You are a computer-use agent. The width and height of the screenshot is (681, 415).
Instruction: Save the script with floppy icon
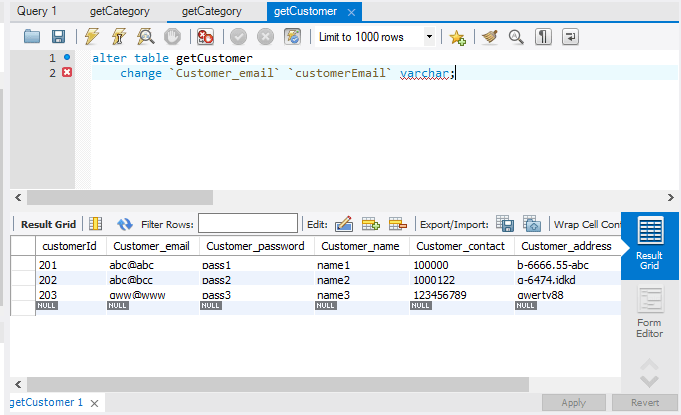[x=58, y=37]
